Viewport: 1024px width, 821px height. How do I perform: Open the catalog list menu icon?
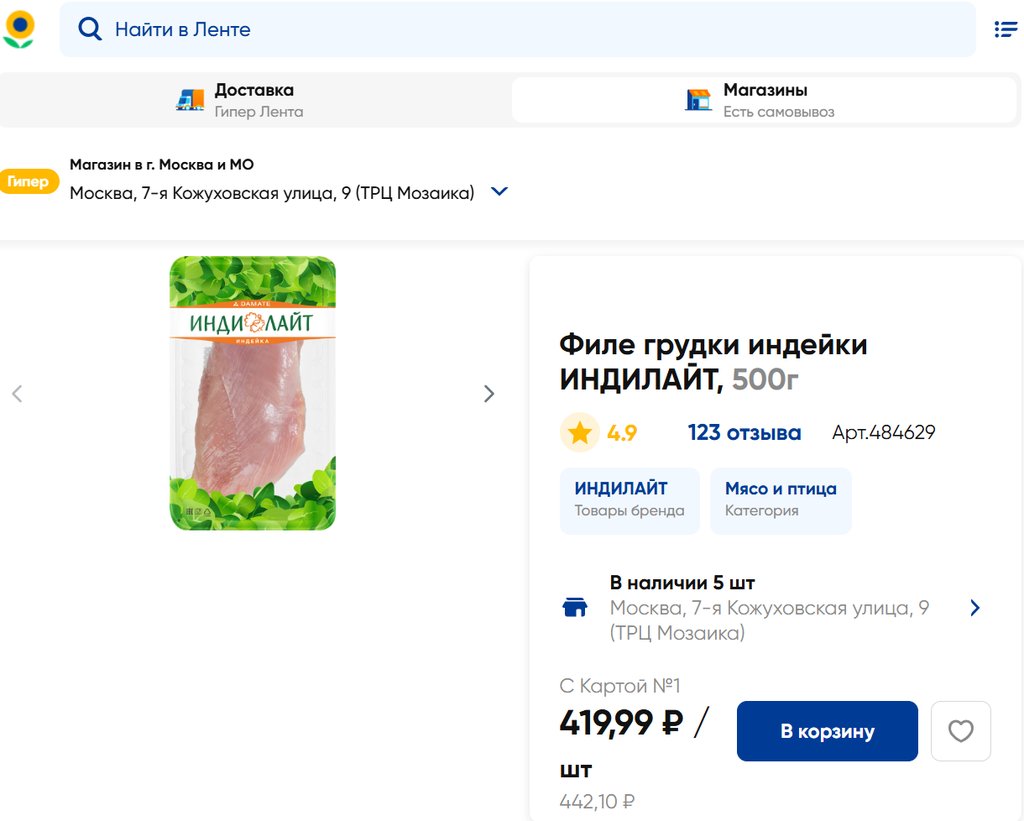(x=1005, y=30)
